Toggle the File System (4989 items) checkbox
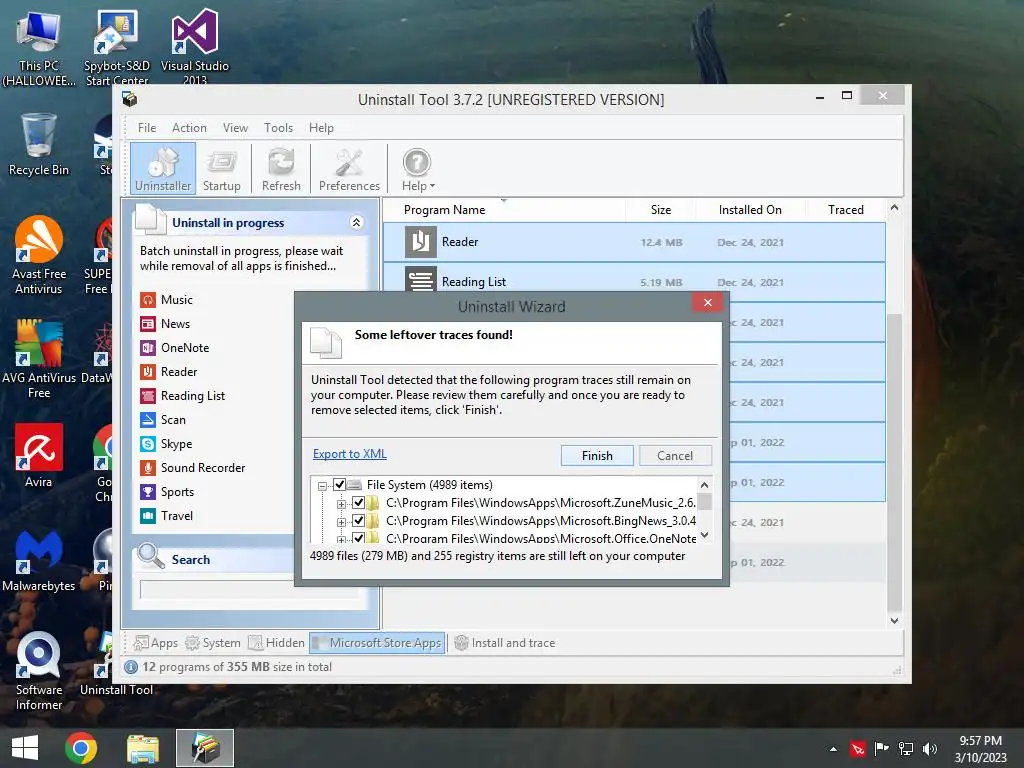Screen dimensions: 1024x768 tap(340, 485)
